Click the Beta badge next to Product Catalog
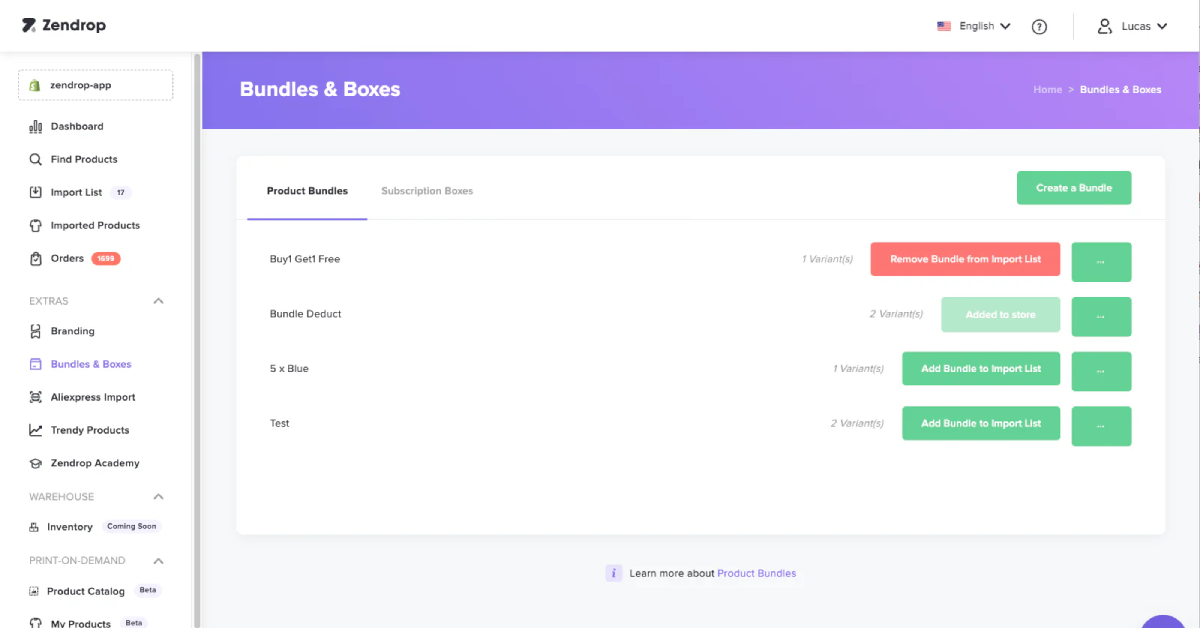Image resolution: width=1200 pixels, height=628 pixels. click(x=148, y=591)
